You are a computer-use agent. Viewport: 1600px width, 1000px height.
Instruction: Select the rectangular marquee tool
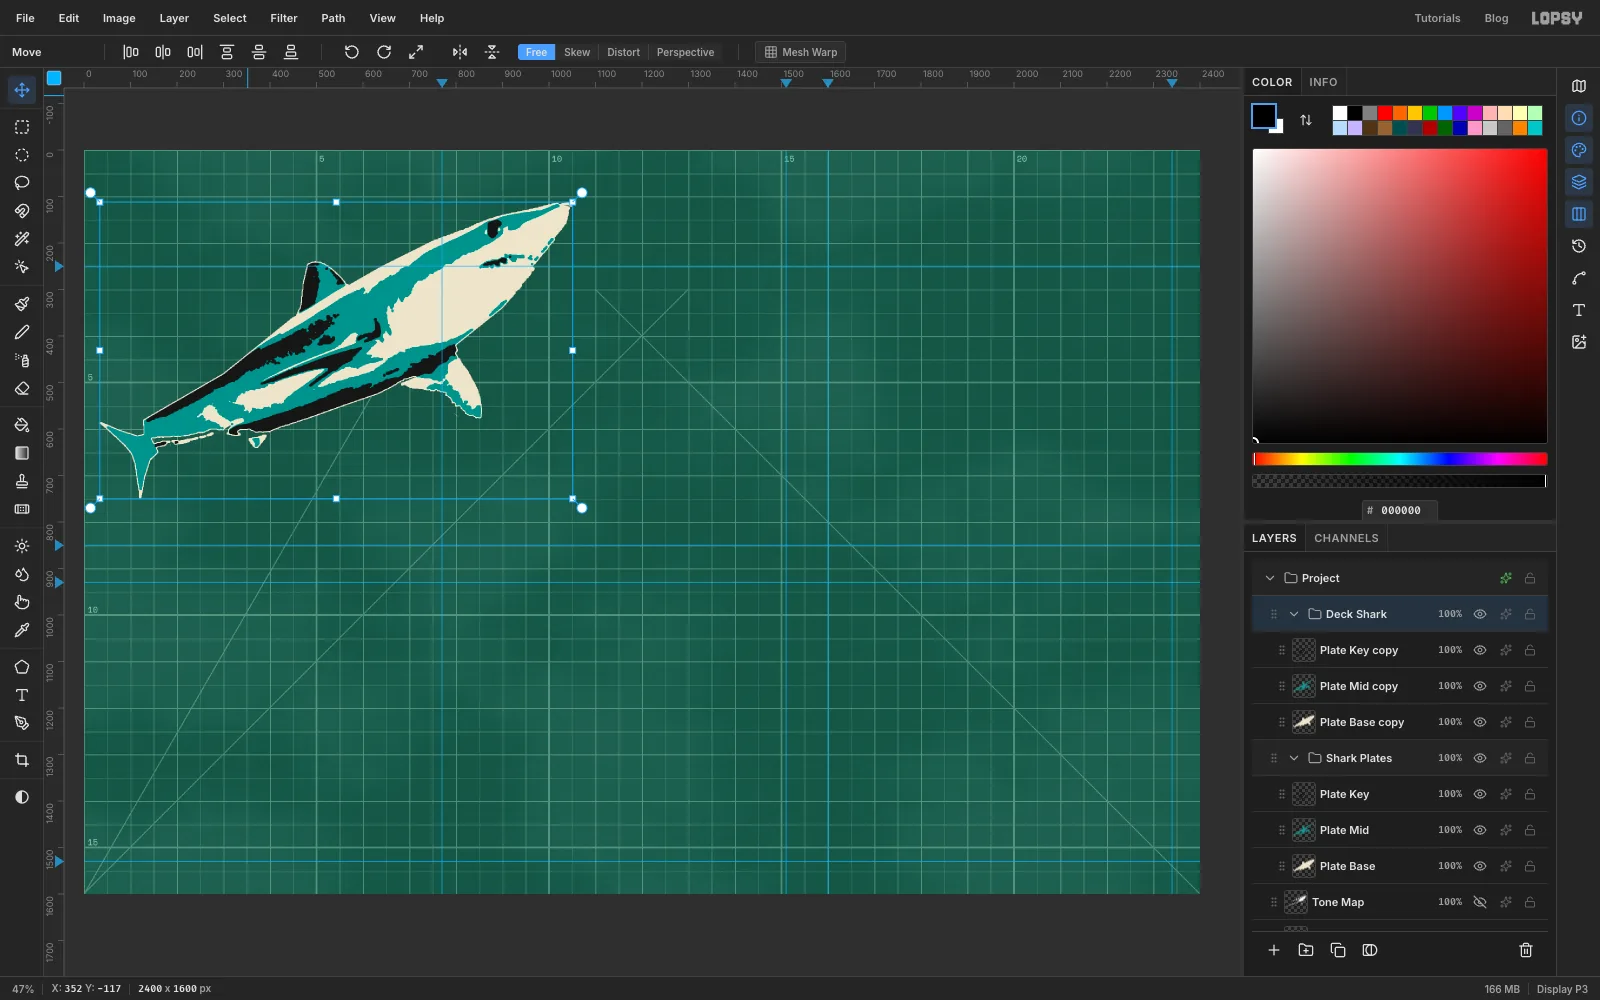click(x=22, y=127)
